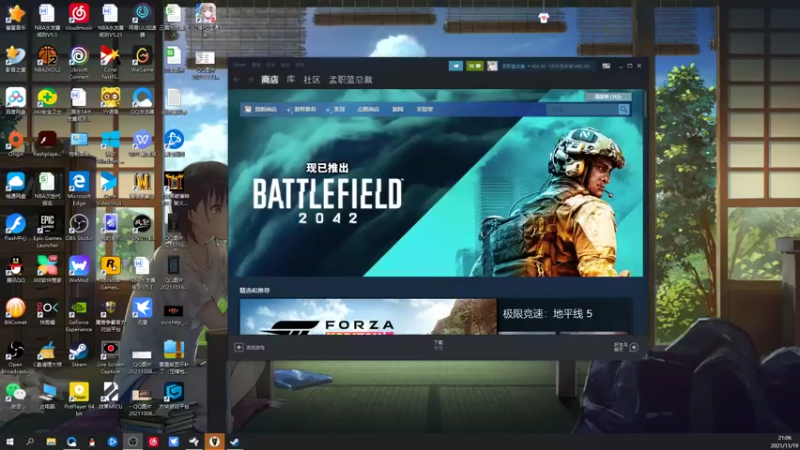Open the 实验室 store link

coord(424,109)
